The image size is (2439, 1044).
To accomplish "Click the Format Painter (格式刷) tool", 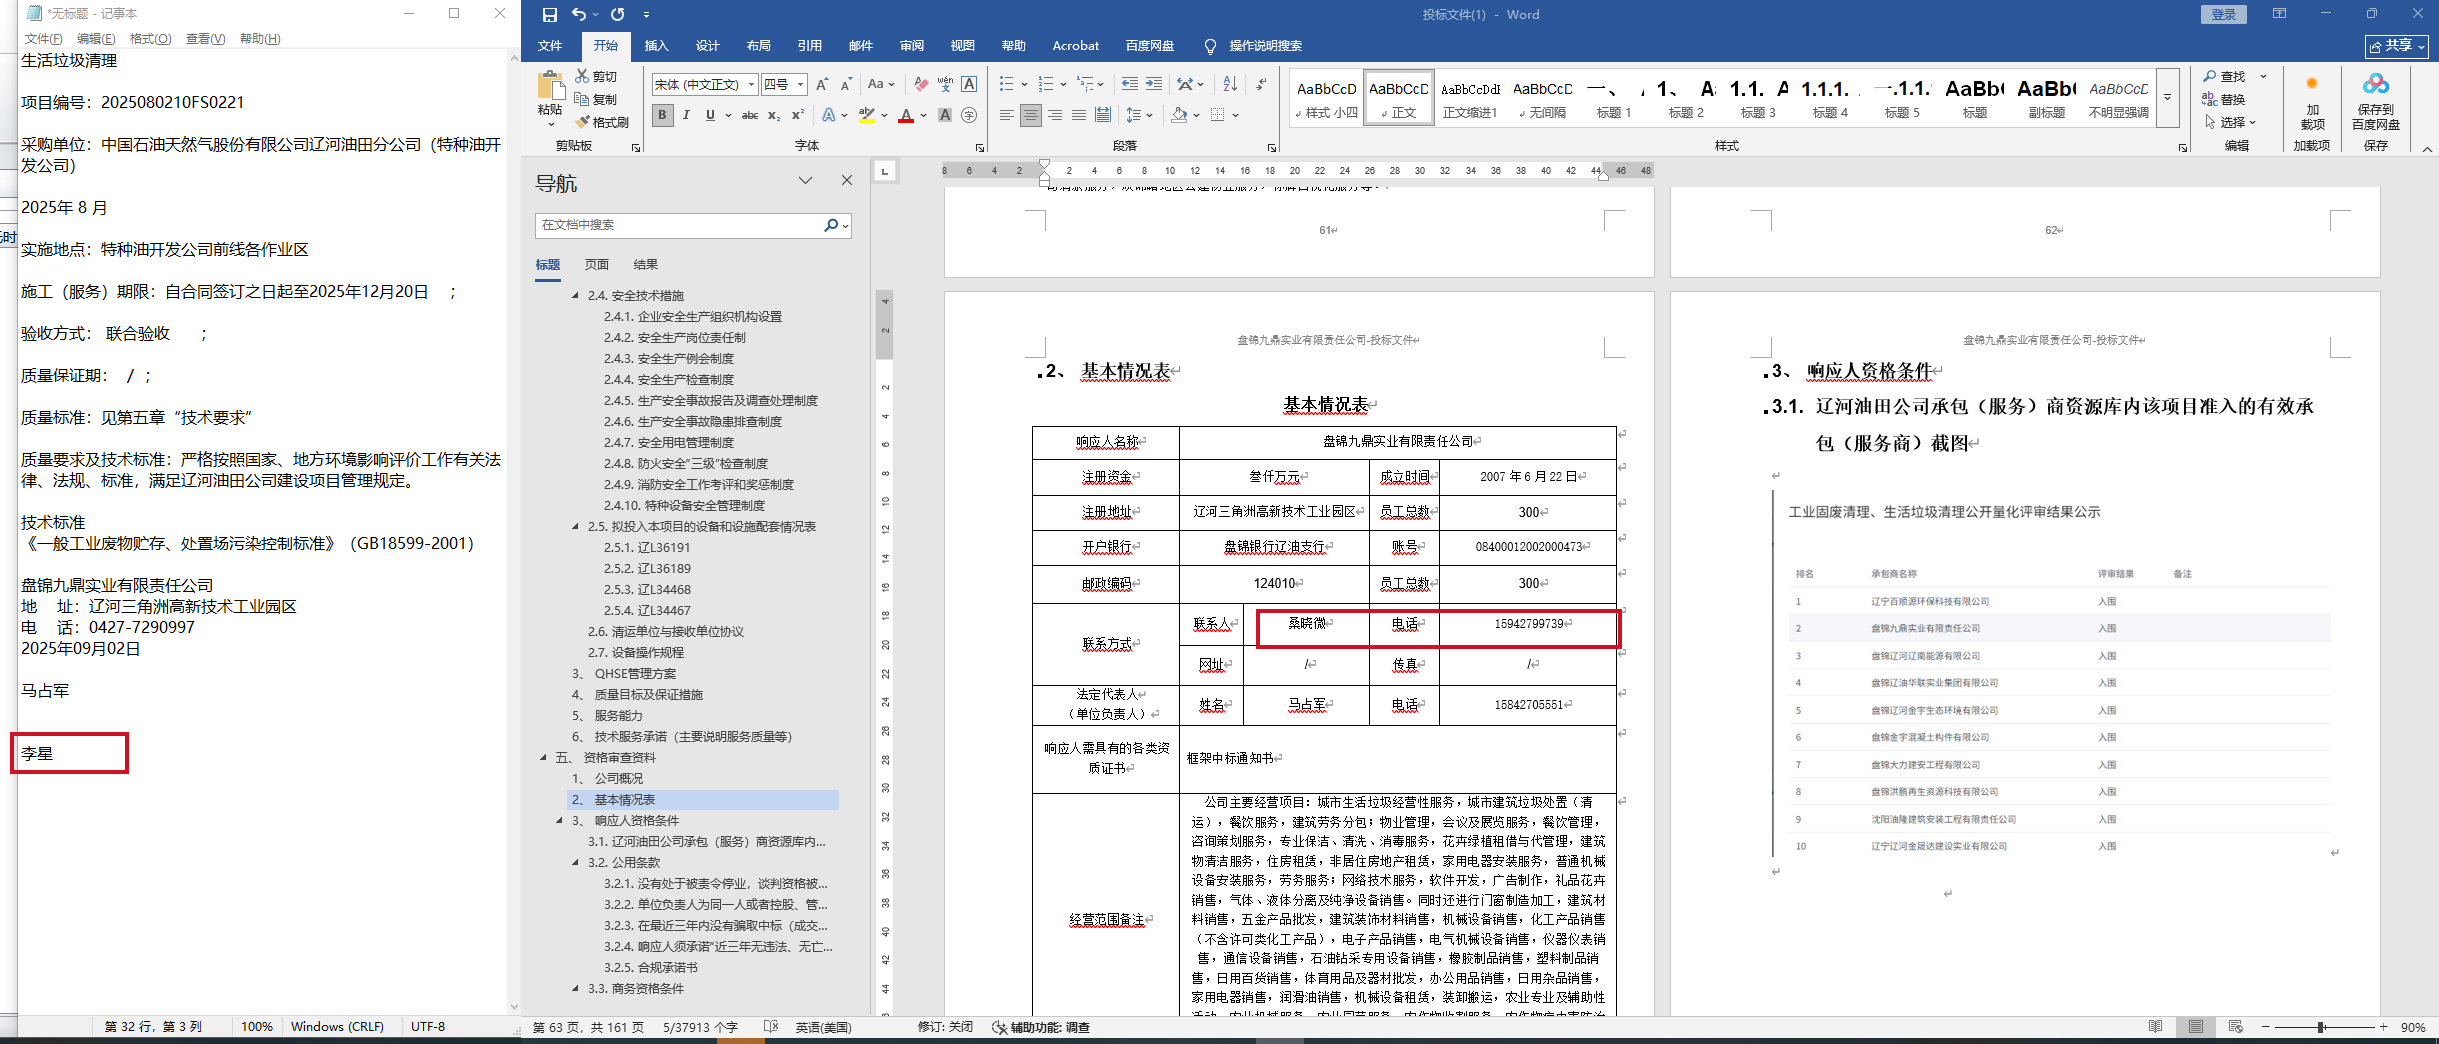I will [x=602, y=122].
